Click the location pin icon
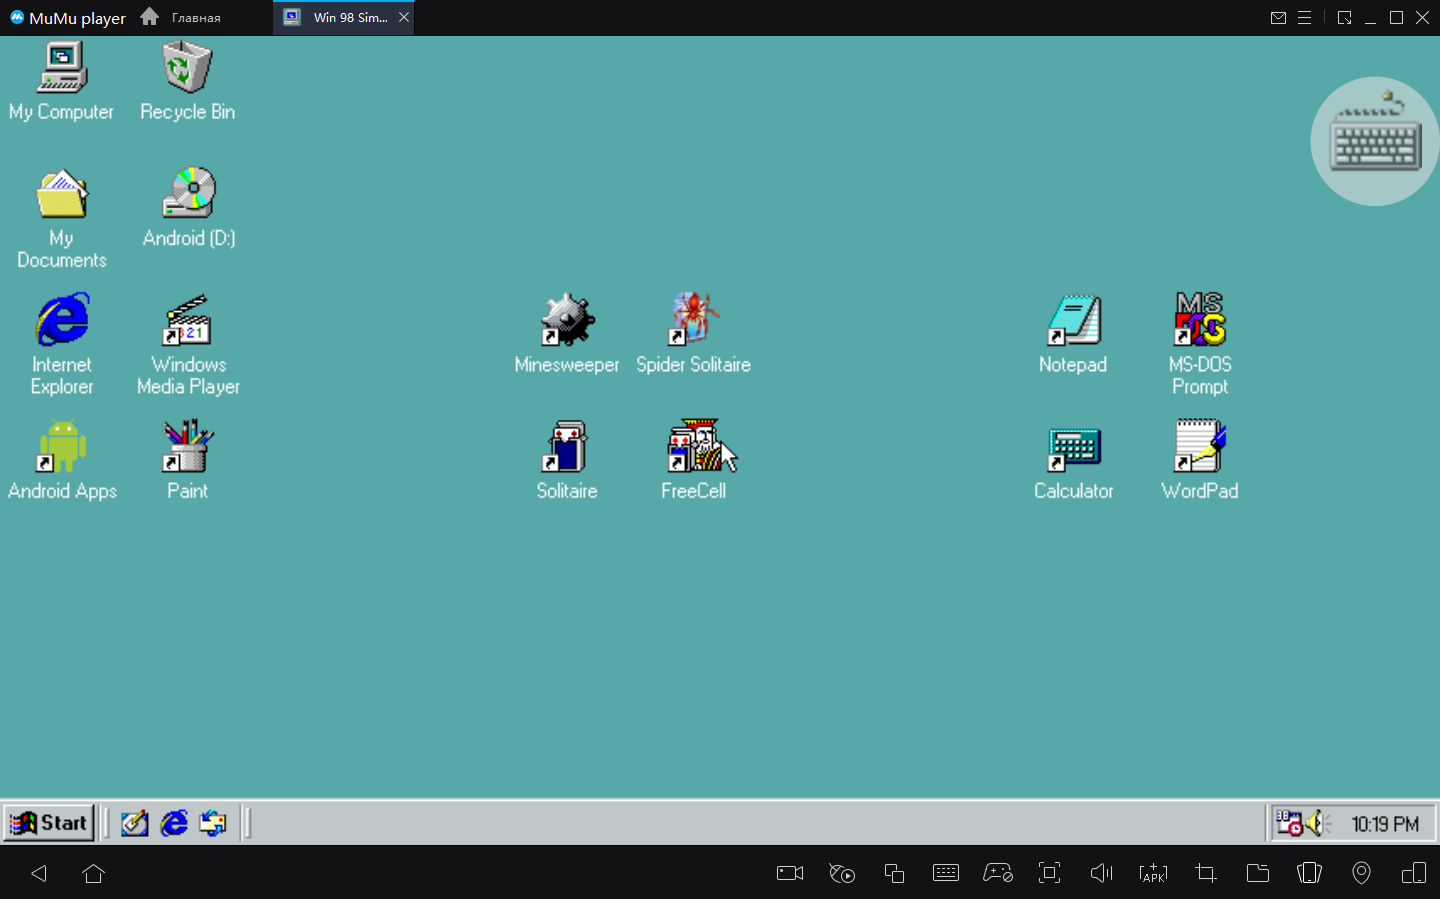Image resolution: width=1440 pixels, height=899 pixels. [1361, 873]
